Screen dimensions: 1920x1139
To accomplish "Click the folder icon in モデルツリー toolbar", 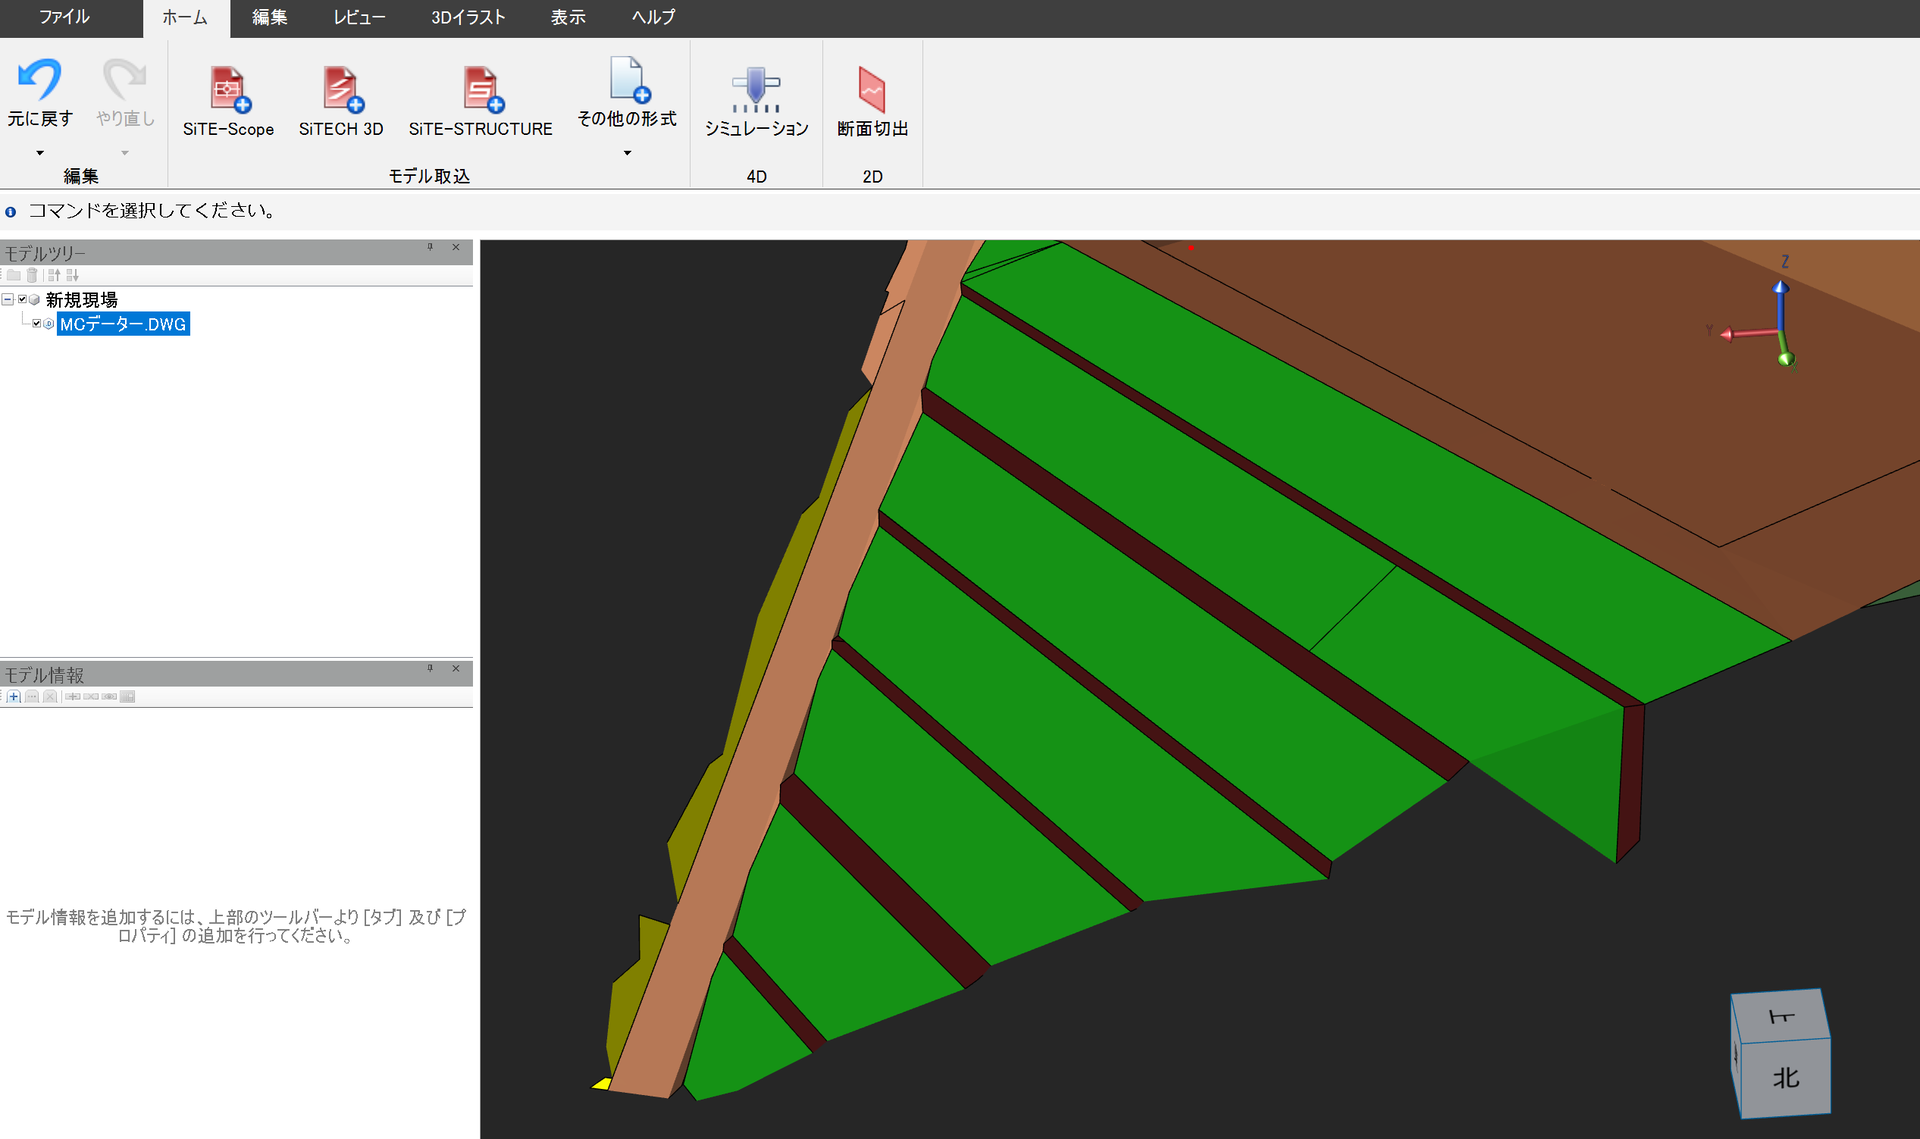I will tap(14, 275).
